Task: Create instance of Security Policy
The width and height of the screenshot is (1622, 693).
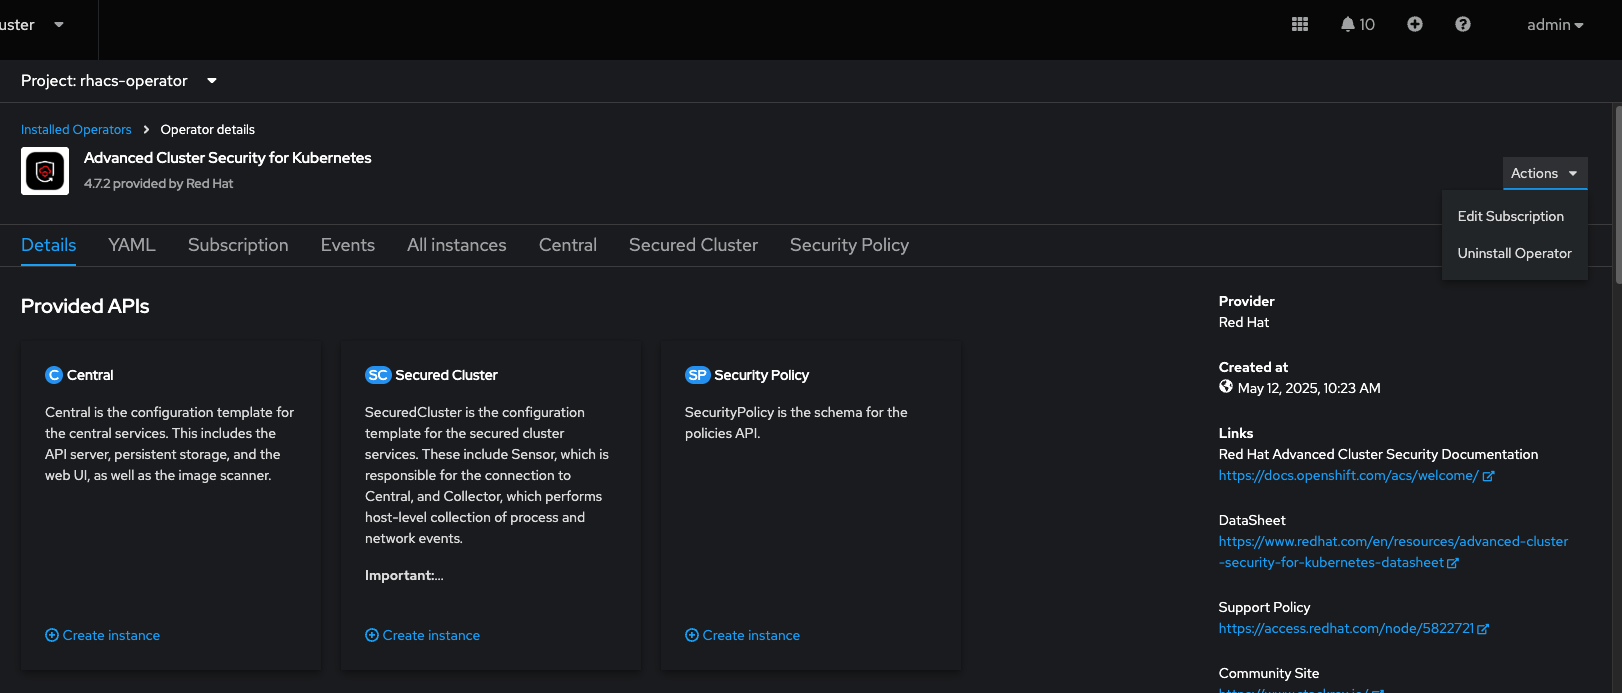Action: [x=743, y=635]
